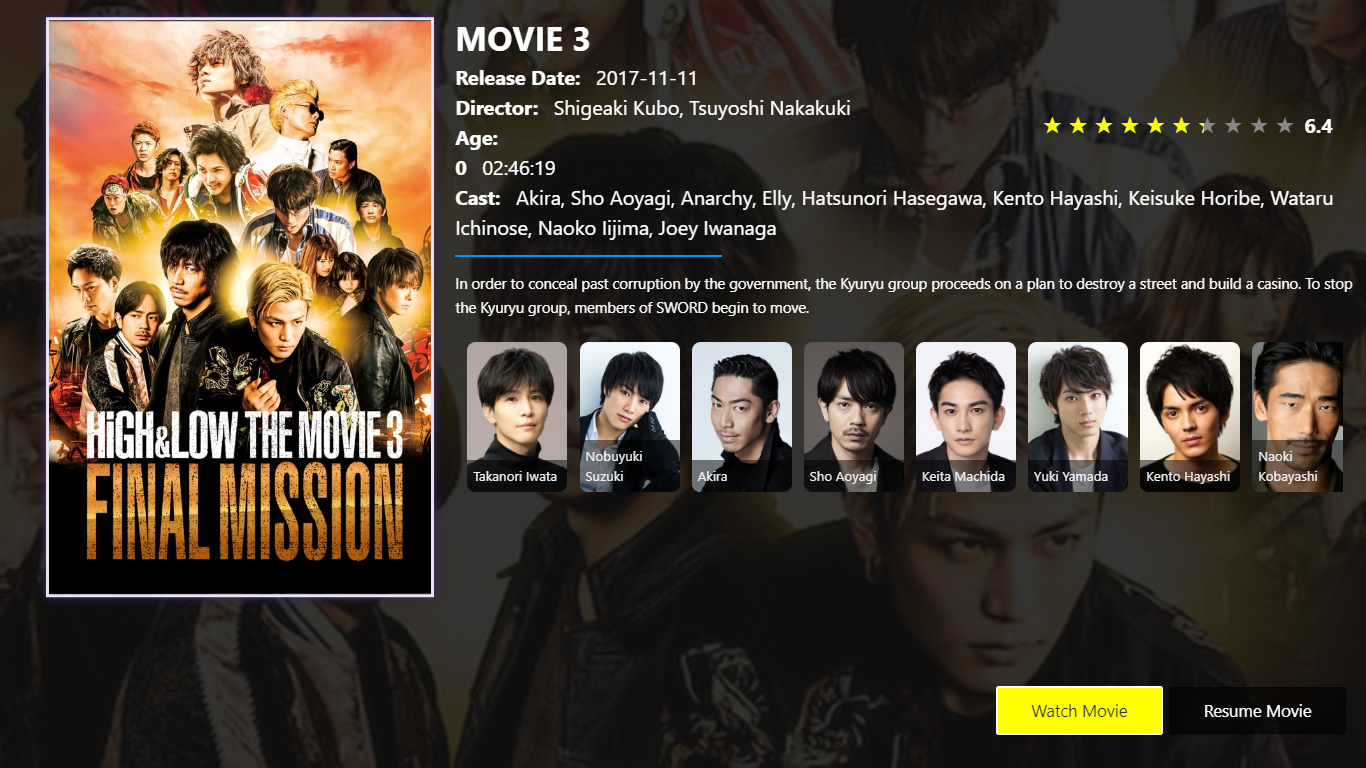Open Keita Machida cast thumbnail
1366x768 pixels.
click(x=966, y=417)
